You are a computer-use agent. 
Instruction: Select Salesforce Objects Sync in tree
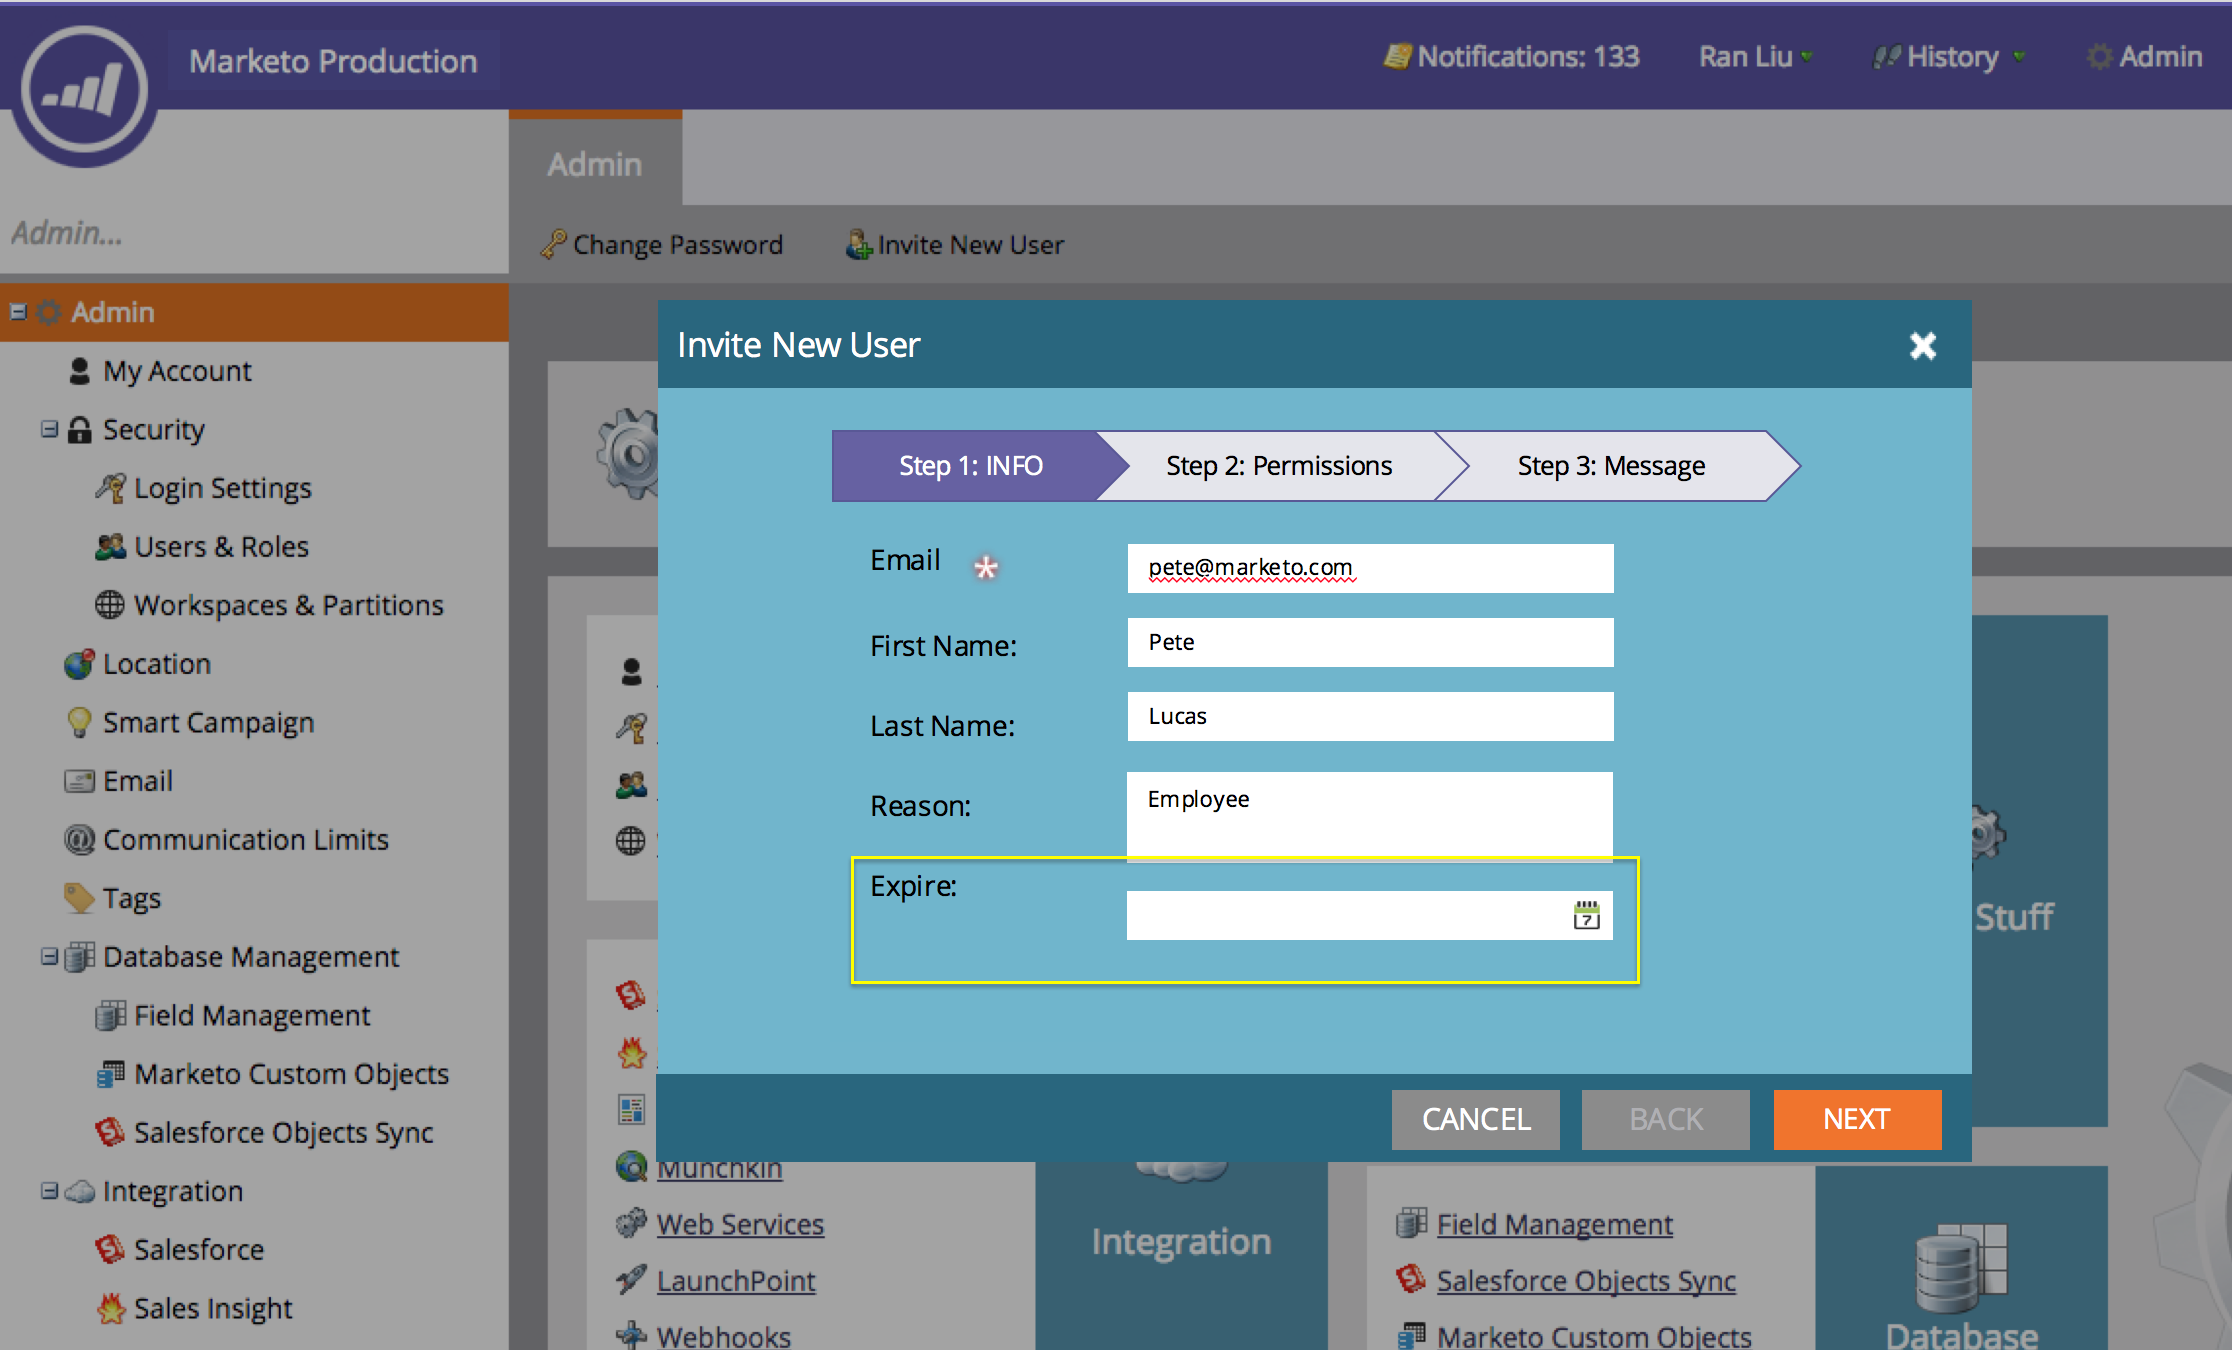click(282, 1132)
